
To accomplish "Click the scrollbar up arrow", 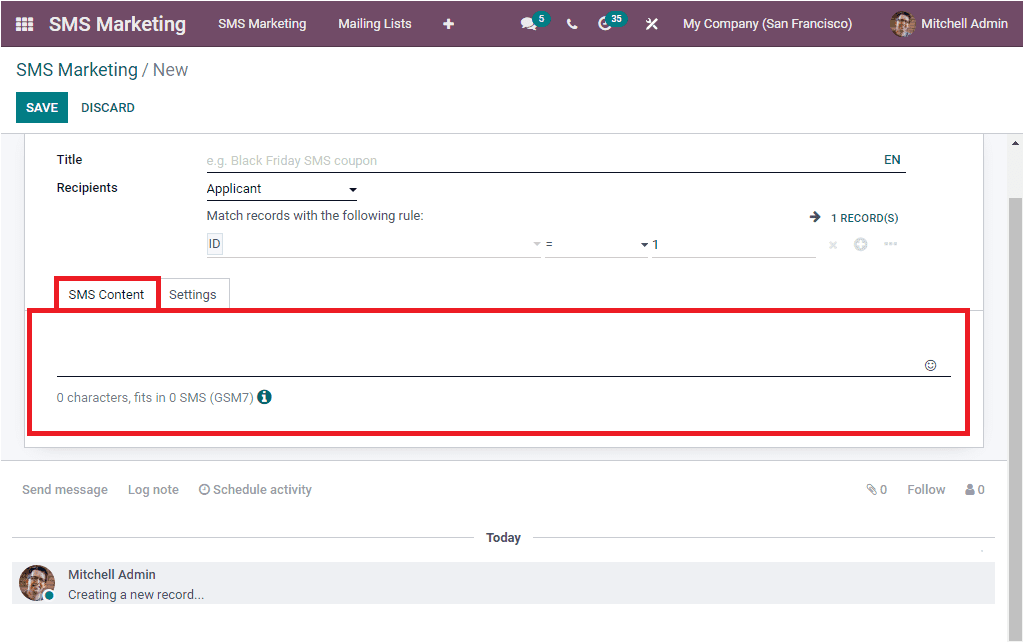I will coord(1016,143).
